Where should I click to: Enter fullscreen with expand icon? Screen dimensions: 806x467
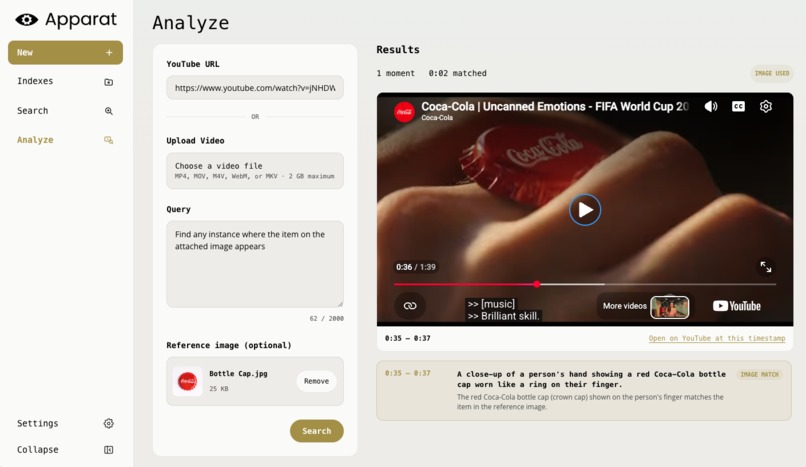coord(766,267)
